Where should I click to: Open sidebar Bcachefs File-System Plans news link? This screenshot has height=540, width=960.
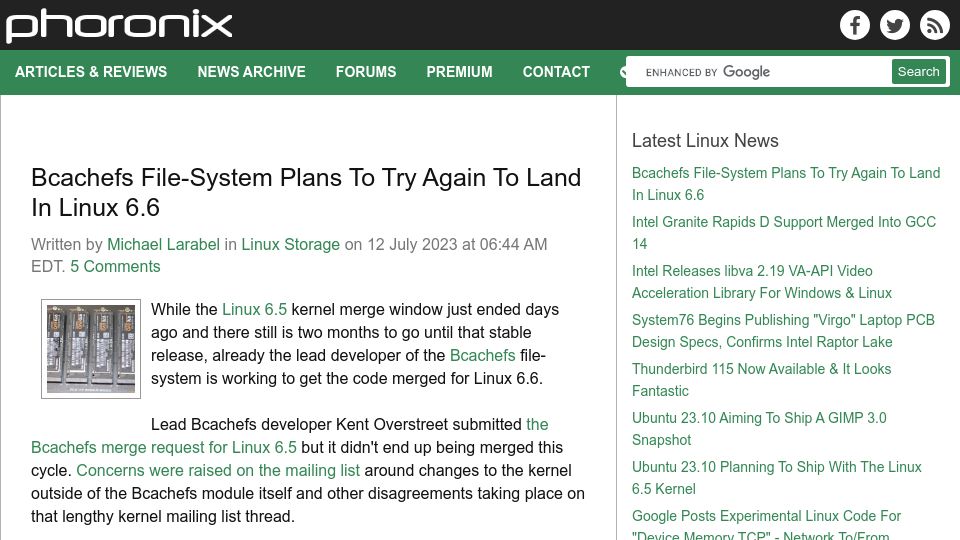point(786,184)
